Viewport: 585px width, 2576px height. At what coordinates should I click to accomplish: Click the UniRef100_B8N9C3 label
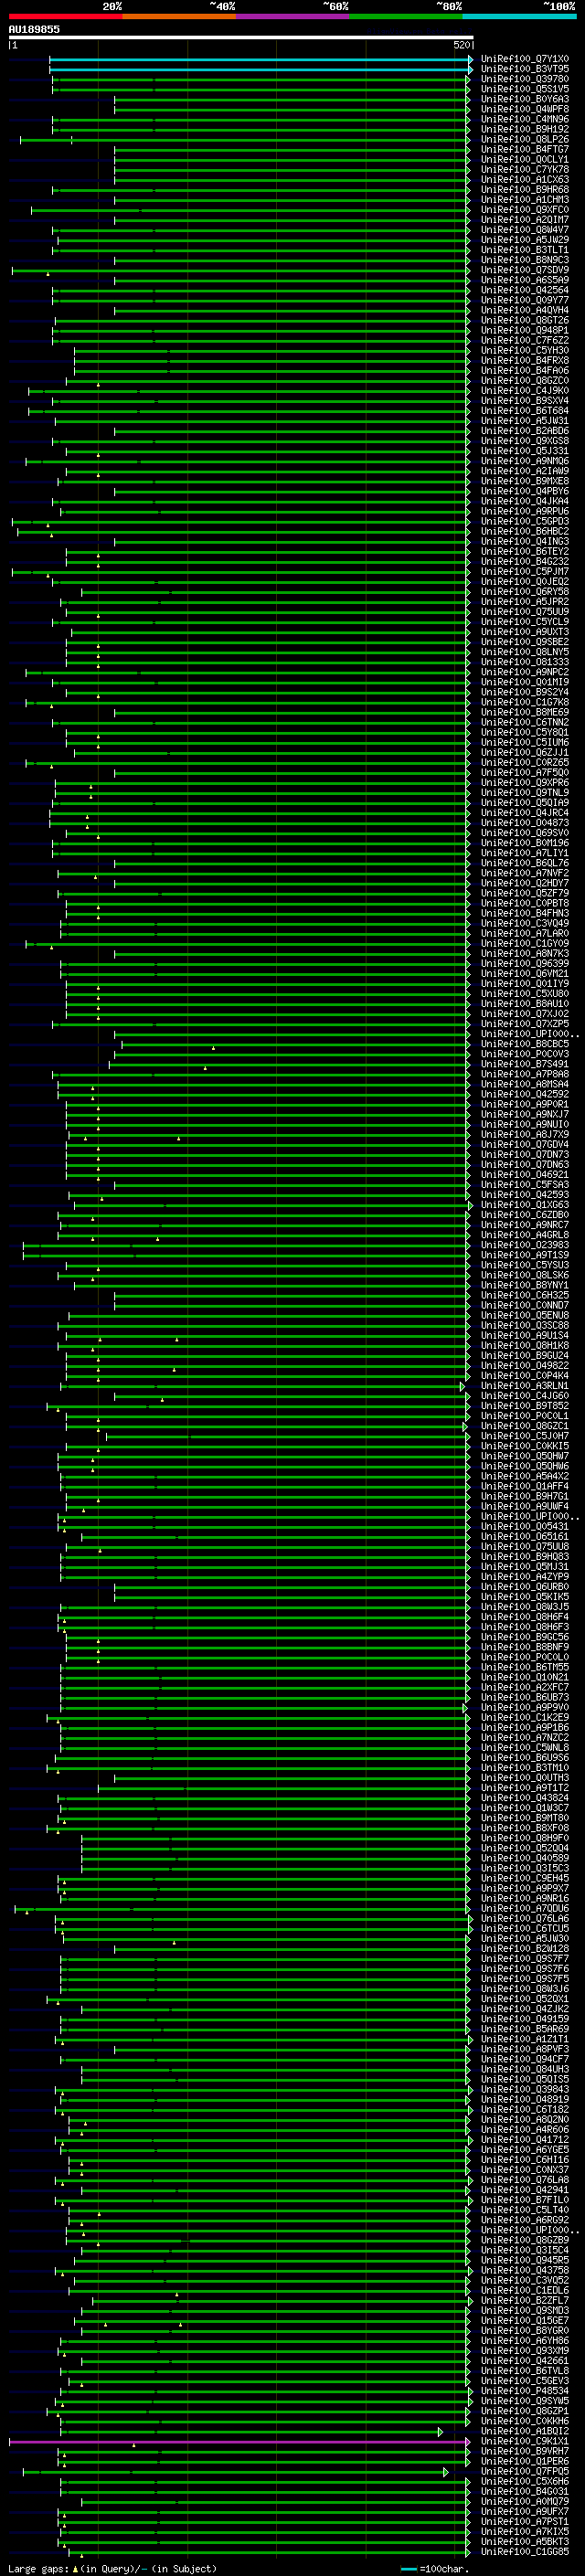[x=525, y=260]
